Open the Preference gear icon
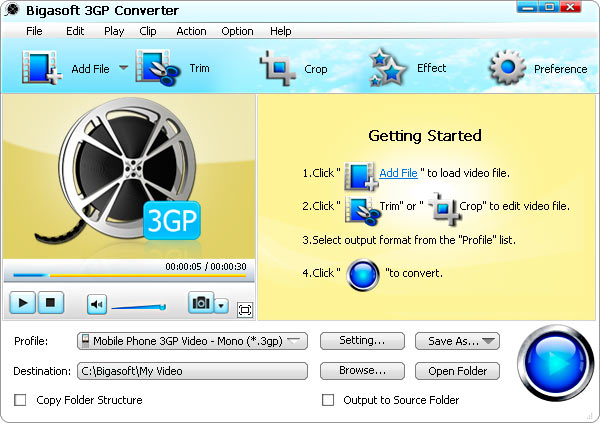600x423 pixels. point(507,68)
